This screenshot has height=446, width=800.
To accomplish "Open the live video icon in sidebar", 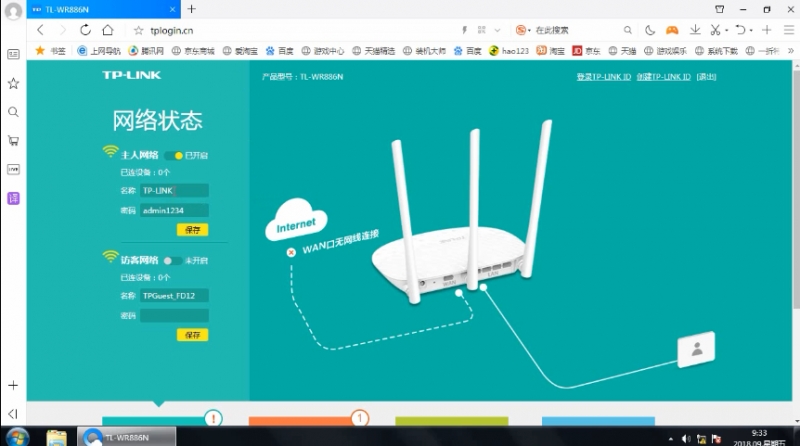I will 13,169.
